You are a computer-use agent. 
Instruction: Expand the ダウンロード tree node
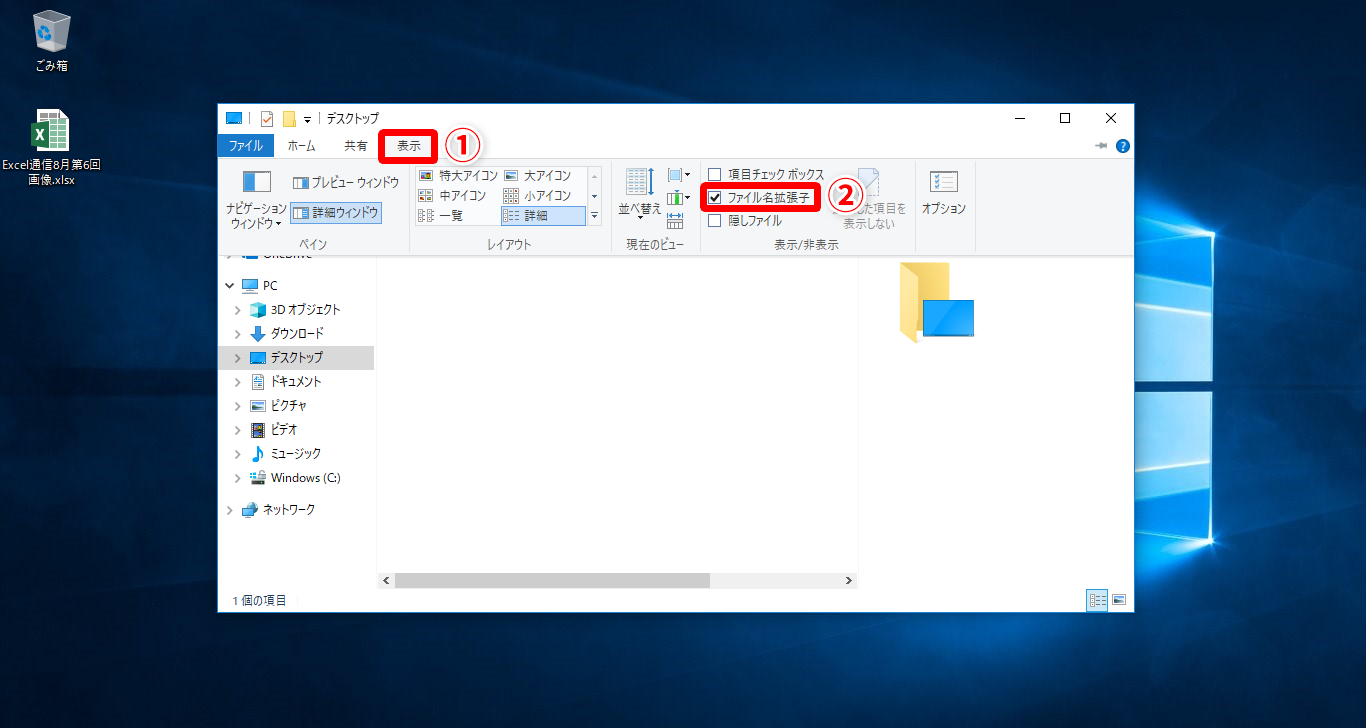(237, 333)
